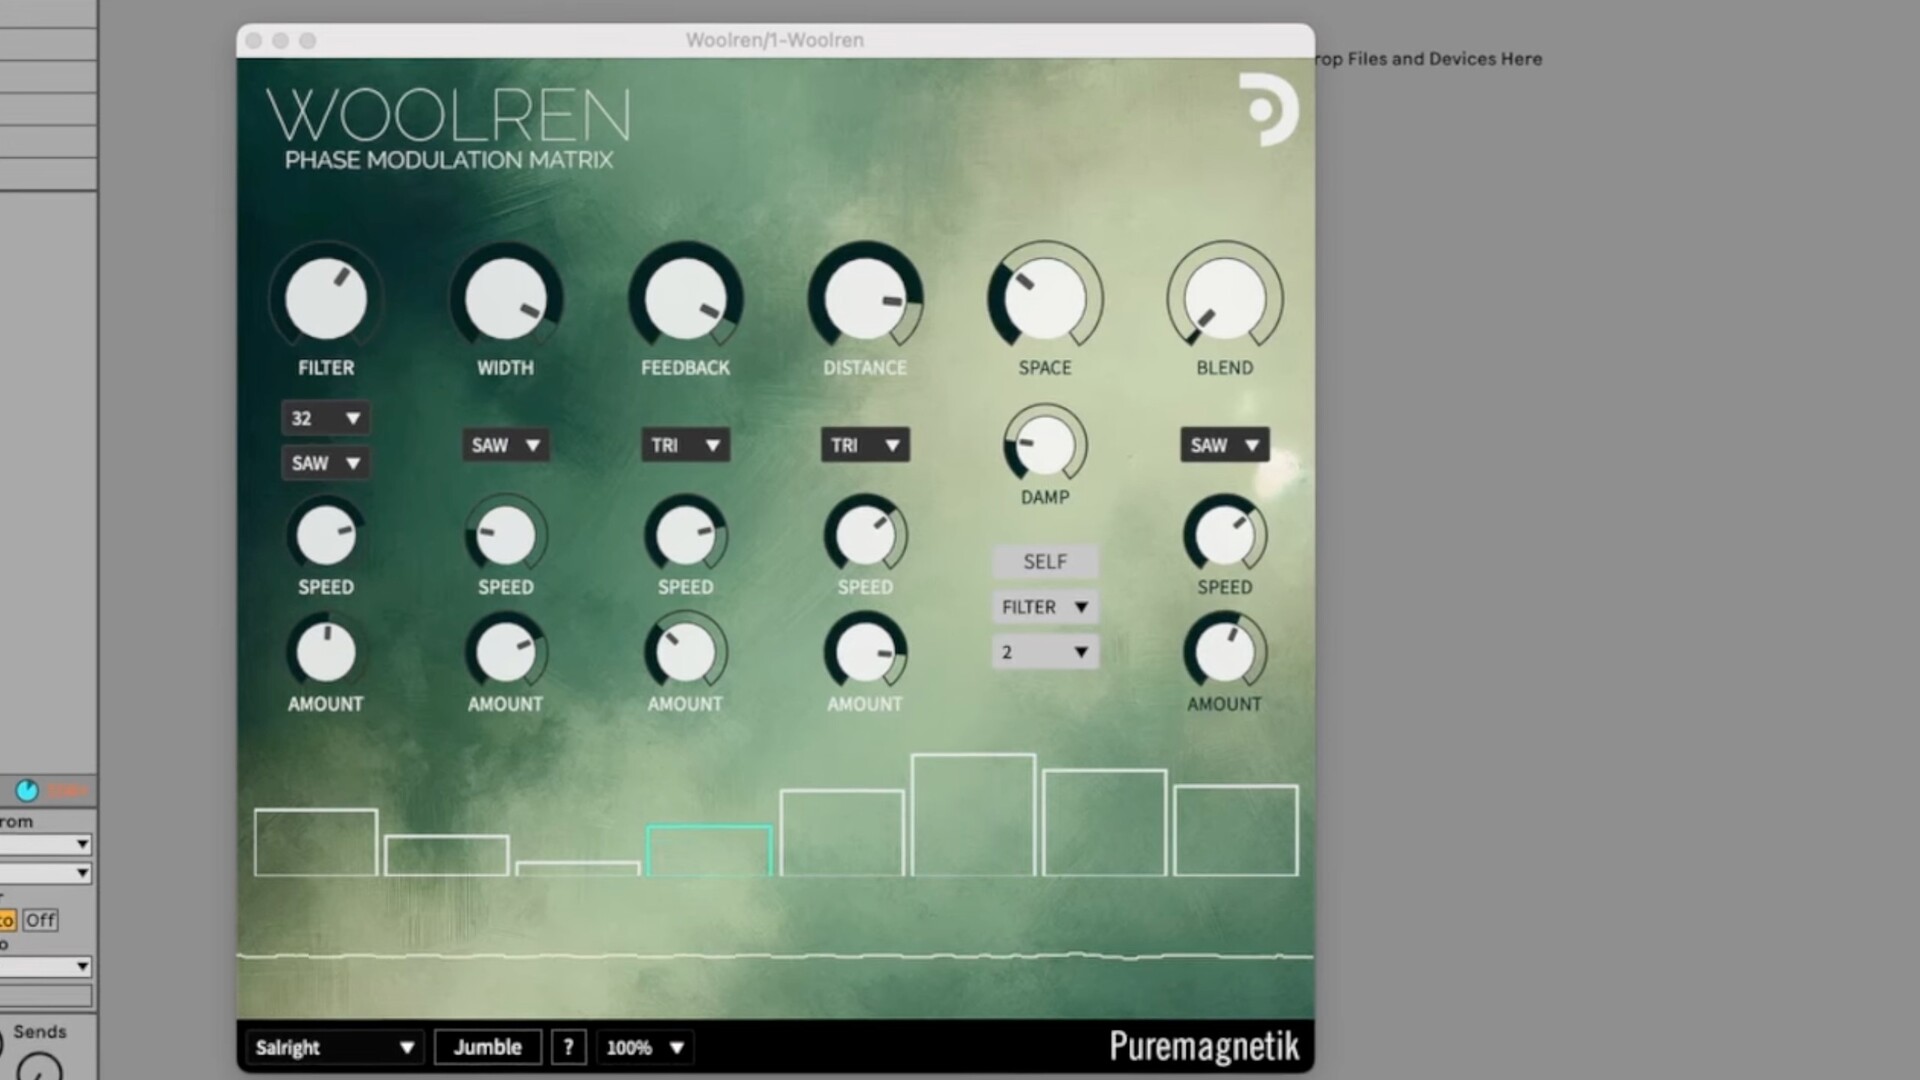Click the Puremagnetik logo icon at top right
Screen dimensions: 1920x1080
(x=1268, y=109)
